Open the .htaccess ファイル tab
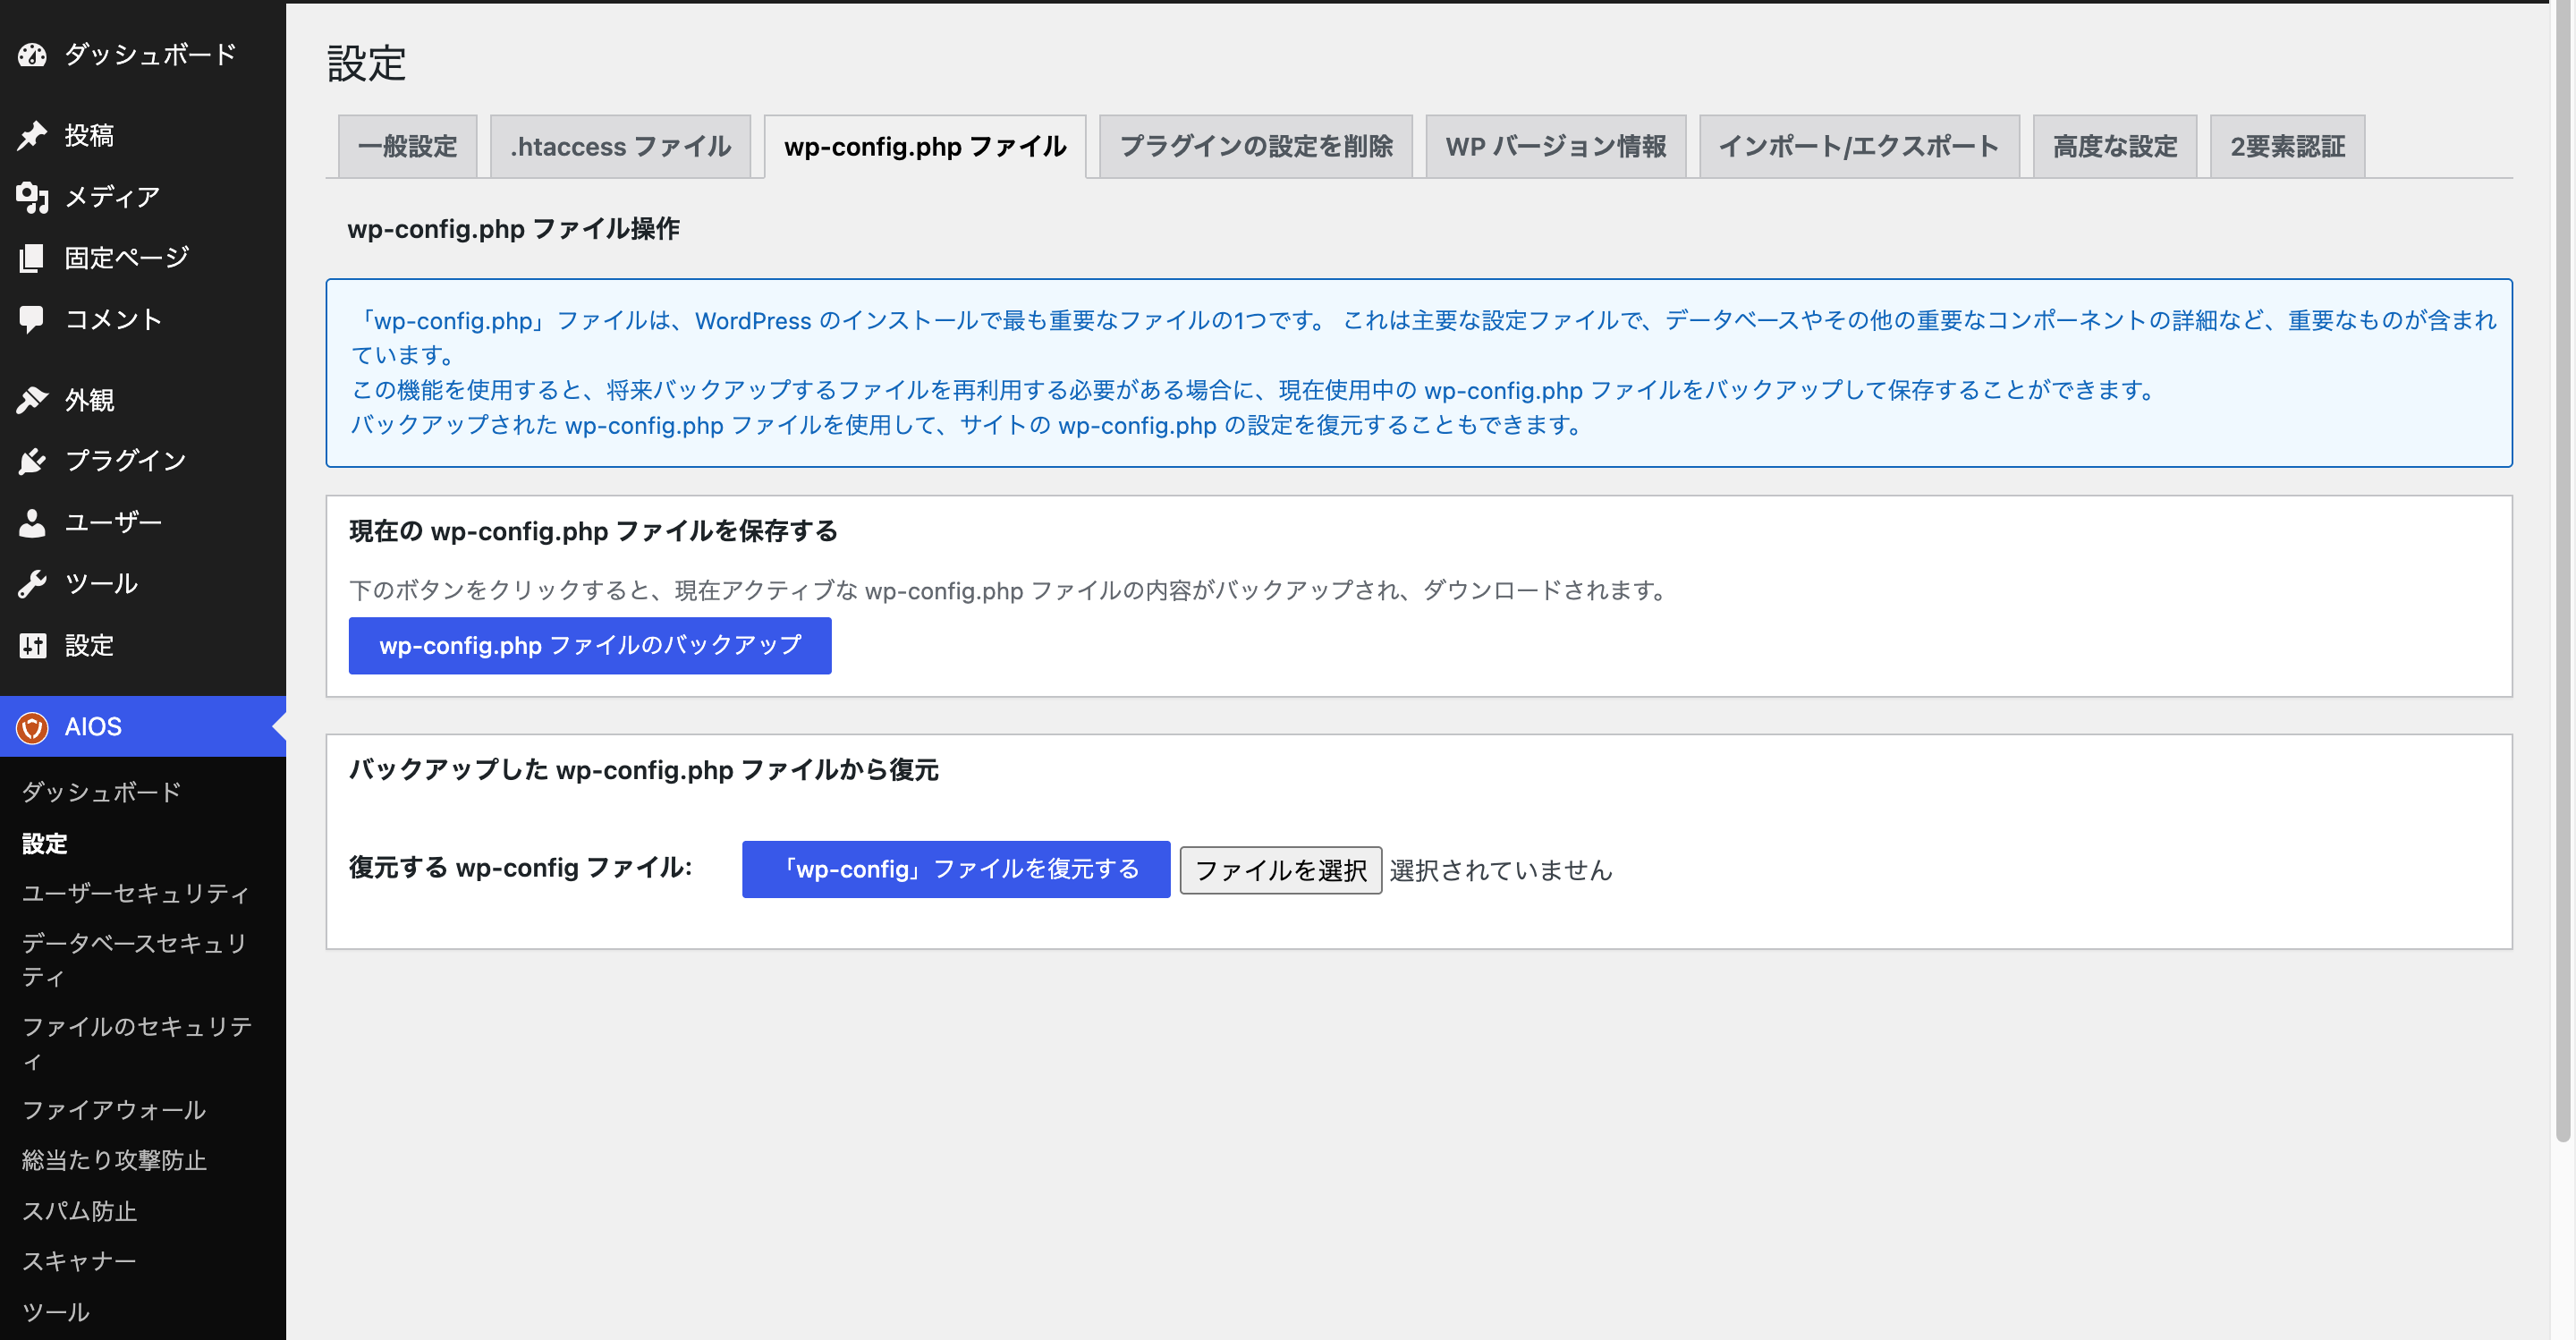The width and height of the screenshot is (2576, 1340). pos(620,147)
